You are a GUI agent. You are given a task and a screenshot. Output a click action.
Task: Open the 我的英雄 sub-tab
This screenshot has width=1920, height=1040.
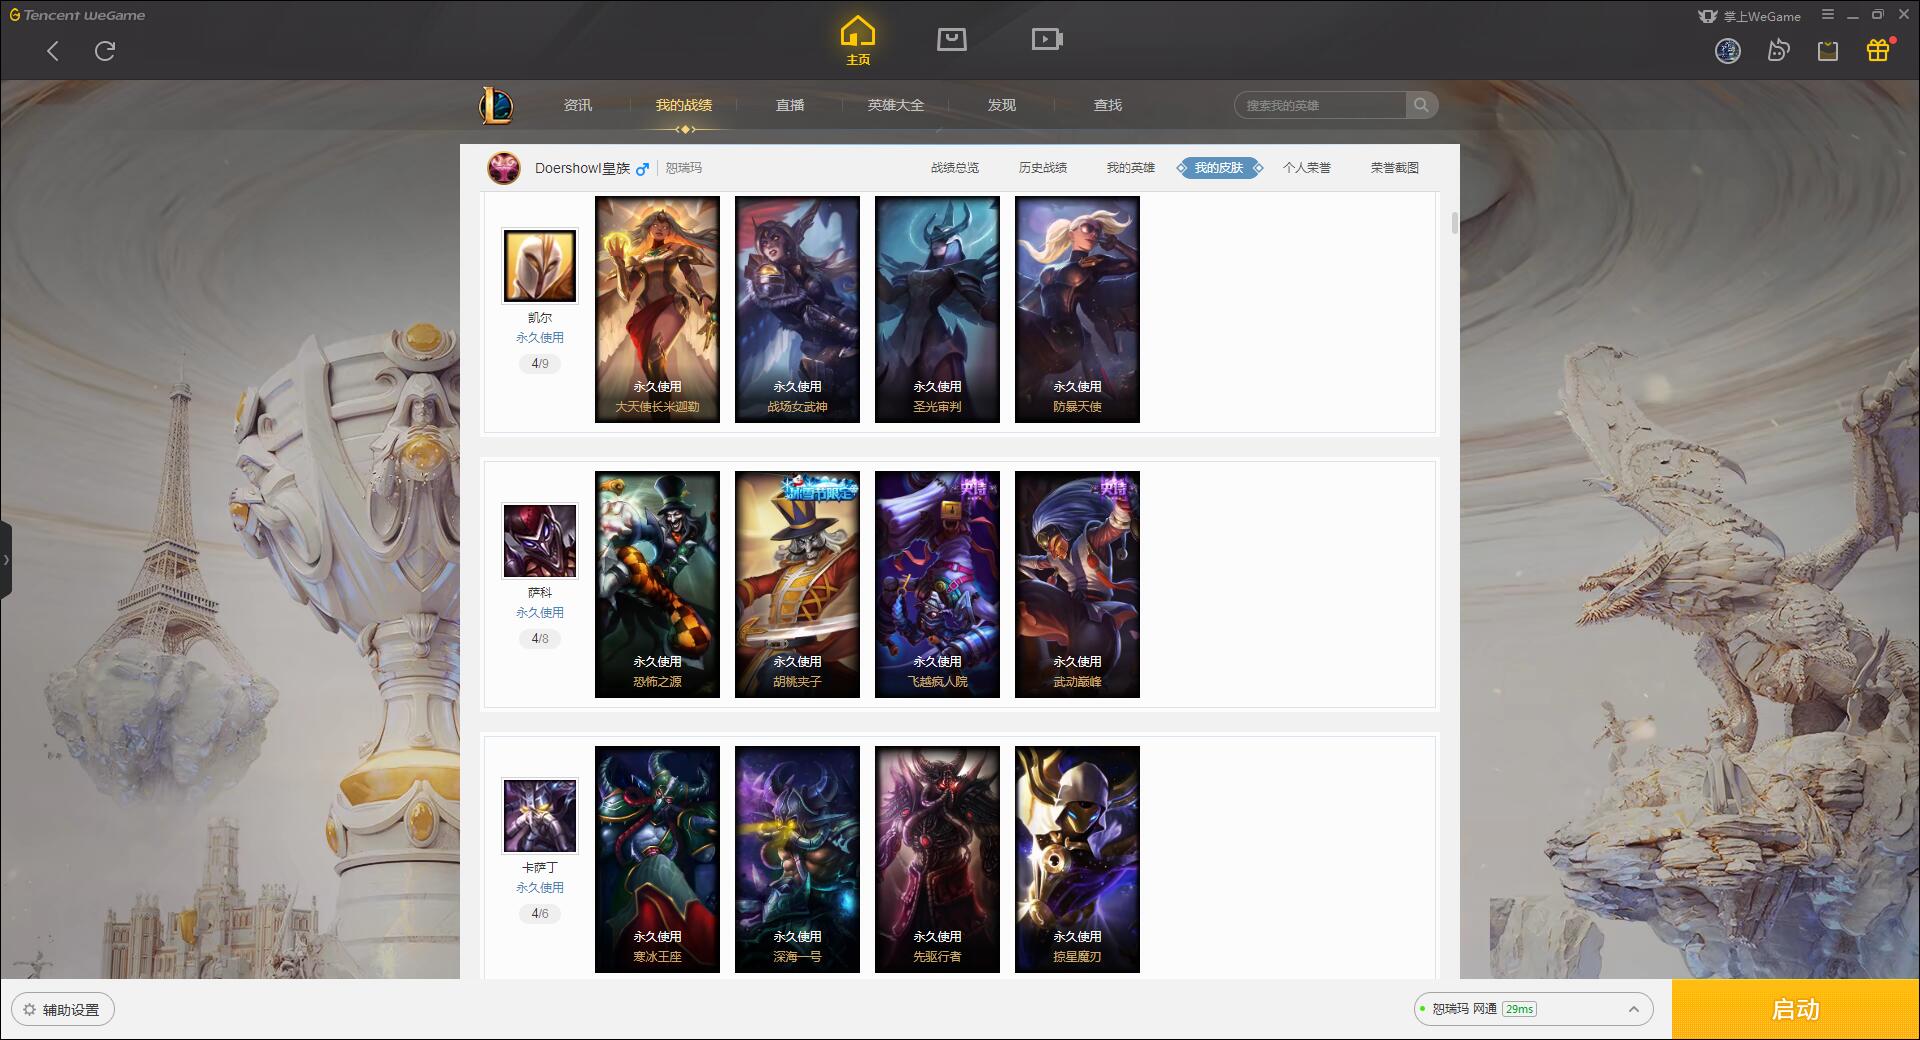coord(1131,168)
